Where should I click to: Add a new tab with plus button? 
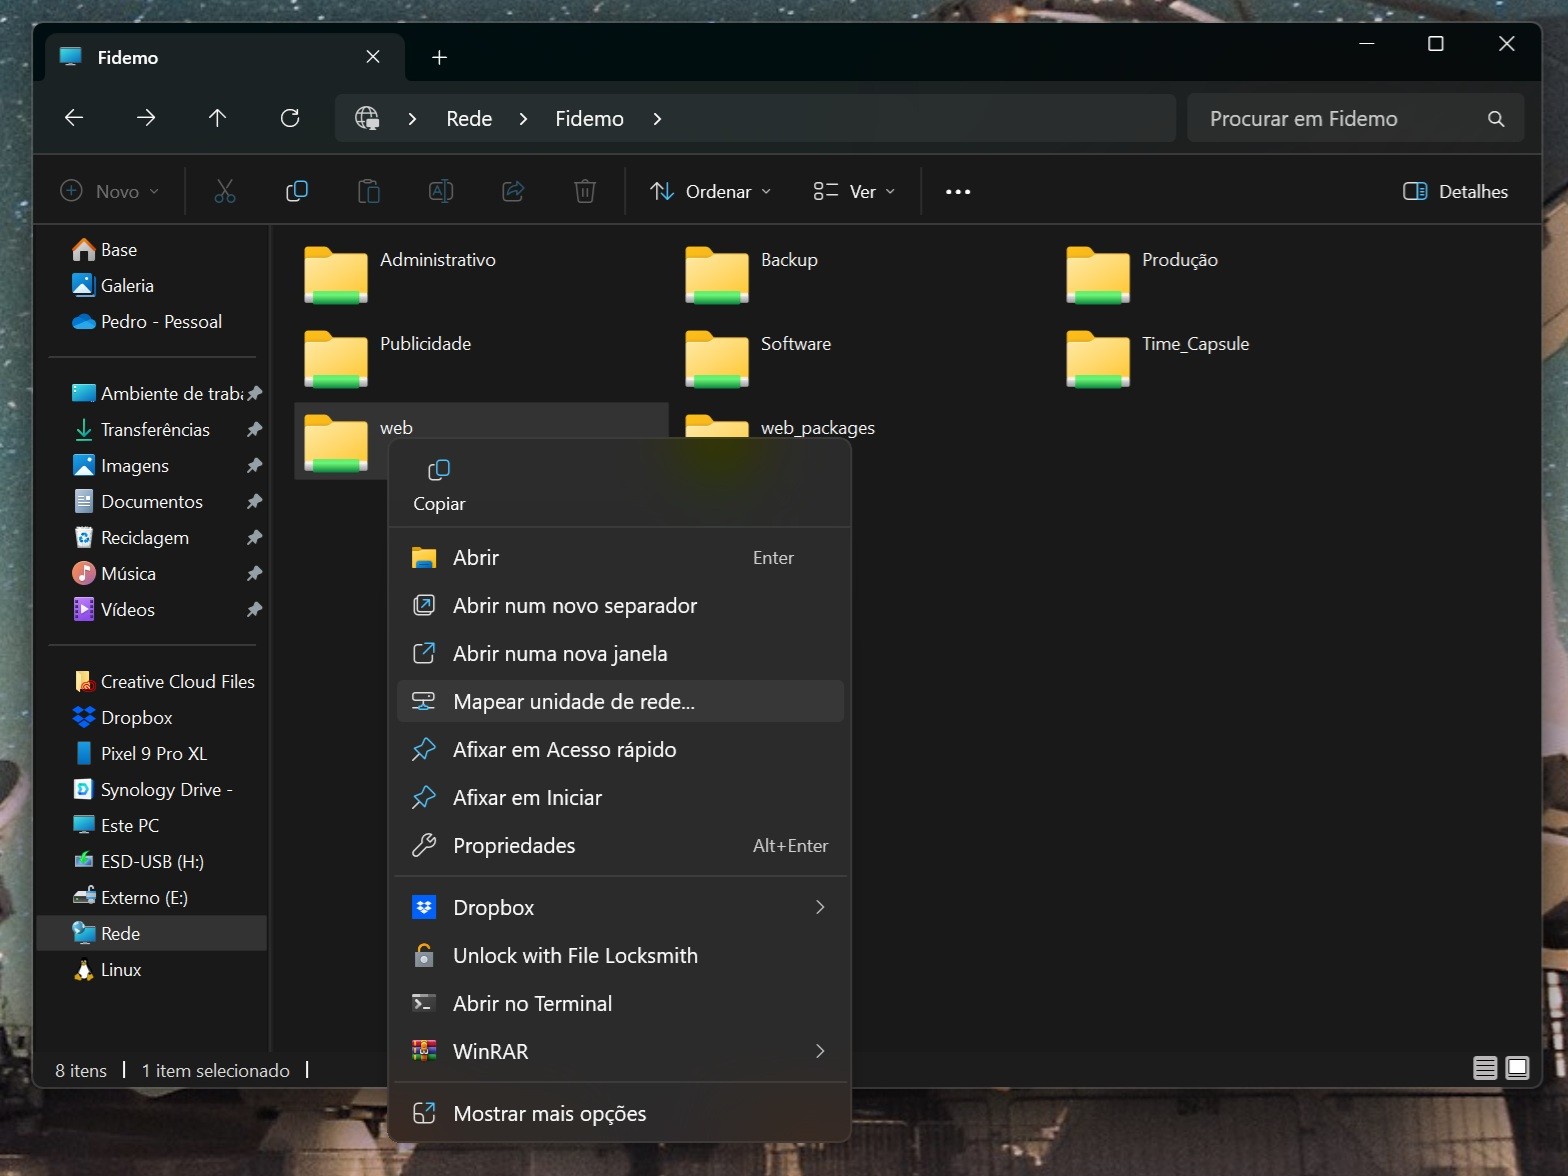(439, 58)
